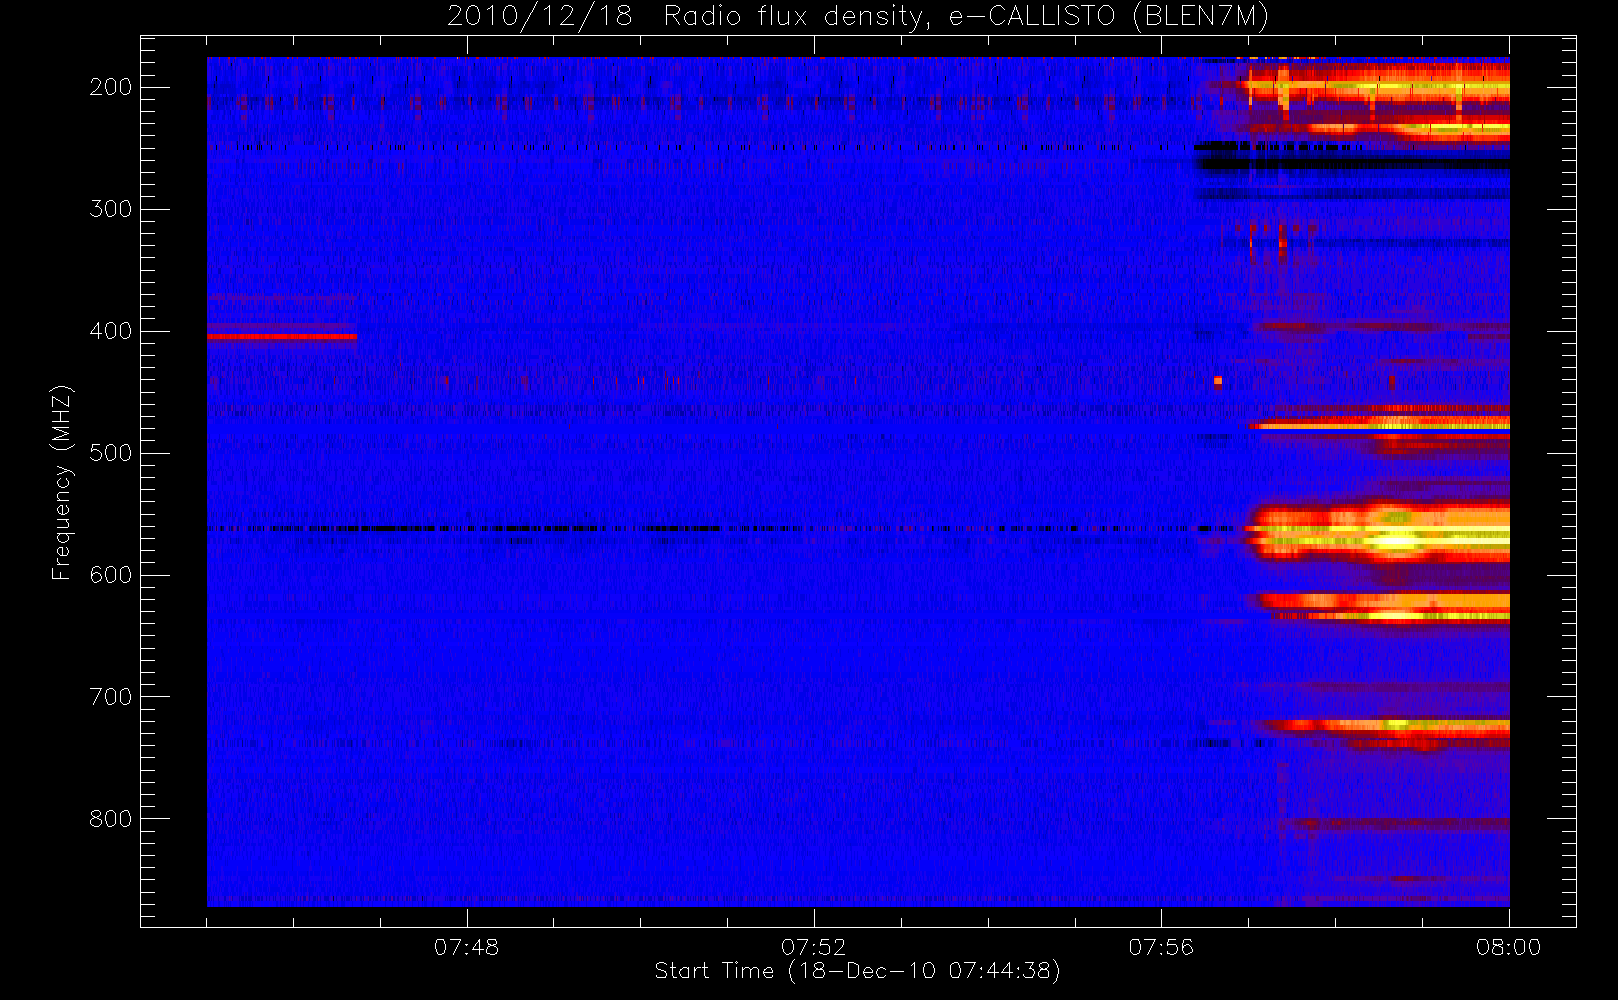The width and height of the screenshot is (1618, 1000).
Task: Click the 700 frequency tick label
Action: click(x=110, y=697)
